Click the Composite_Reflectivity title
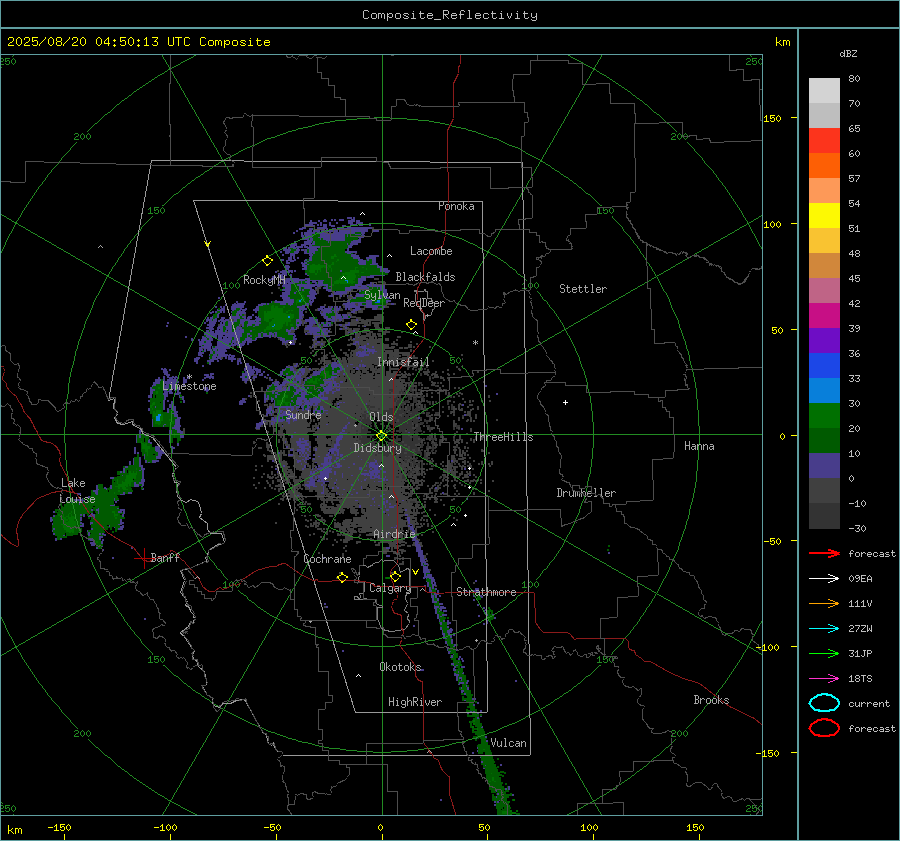This screenshot has width=900, height=841. 449,14
